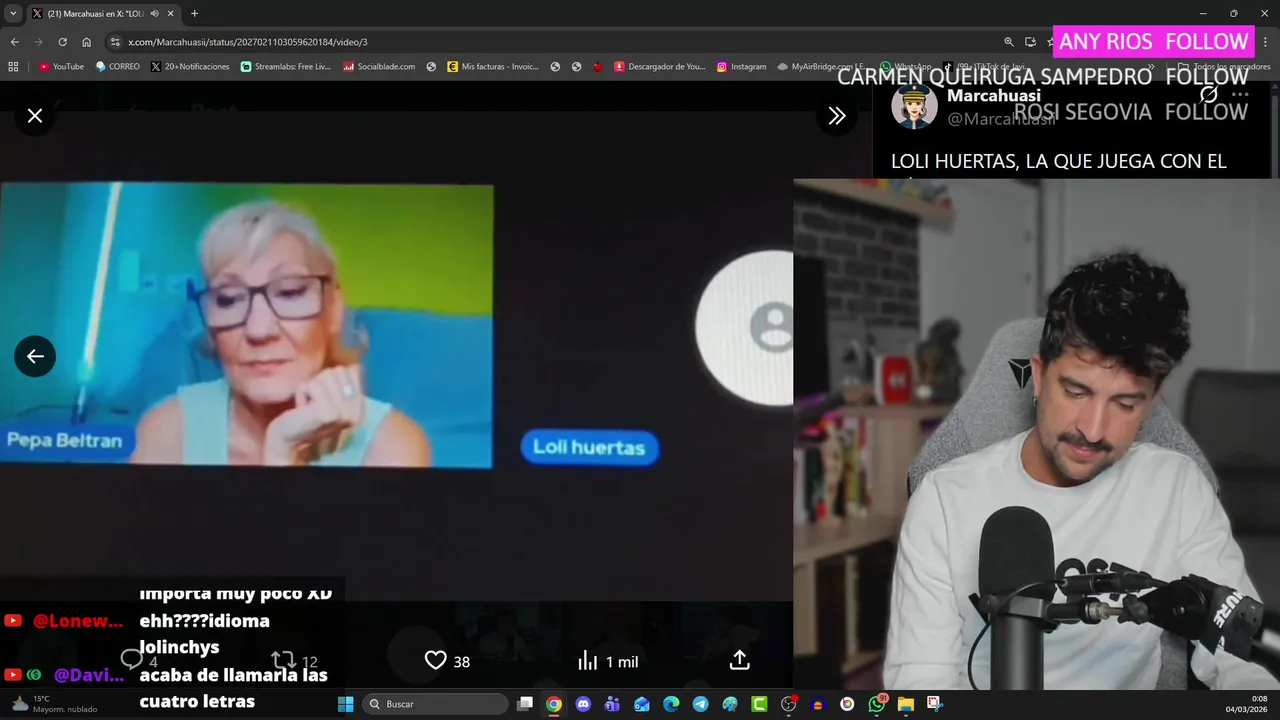Screen dimensions: 1280x720
Task: Open a new browser tab
Action: [194, 13]
